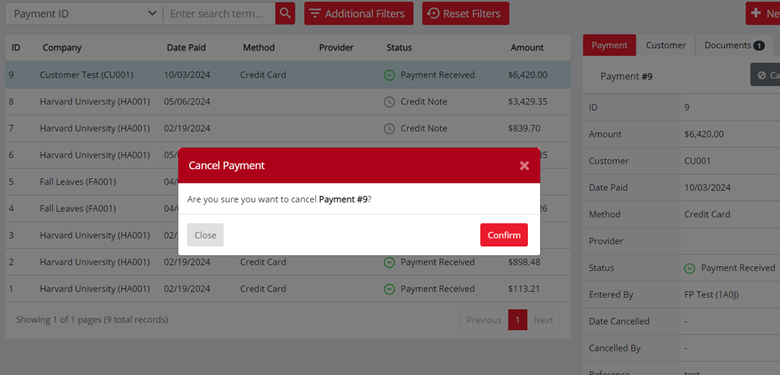Sort by the Status column header
The image size is (780, 375).
(x=399, y=48)
